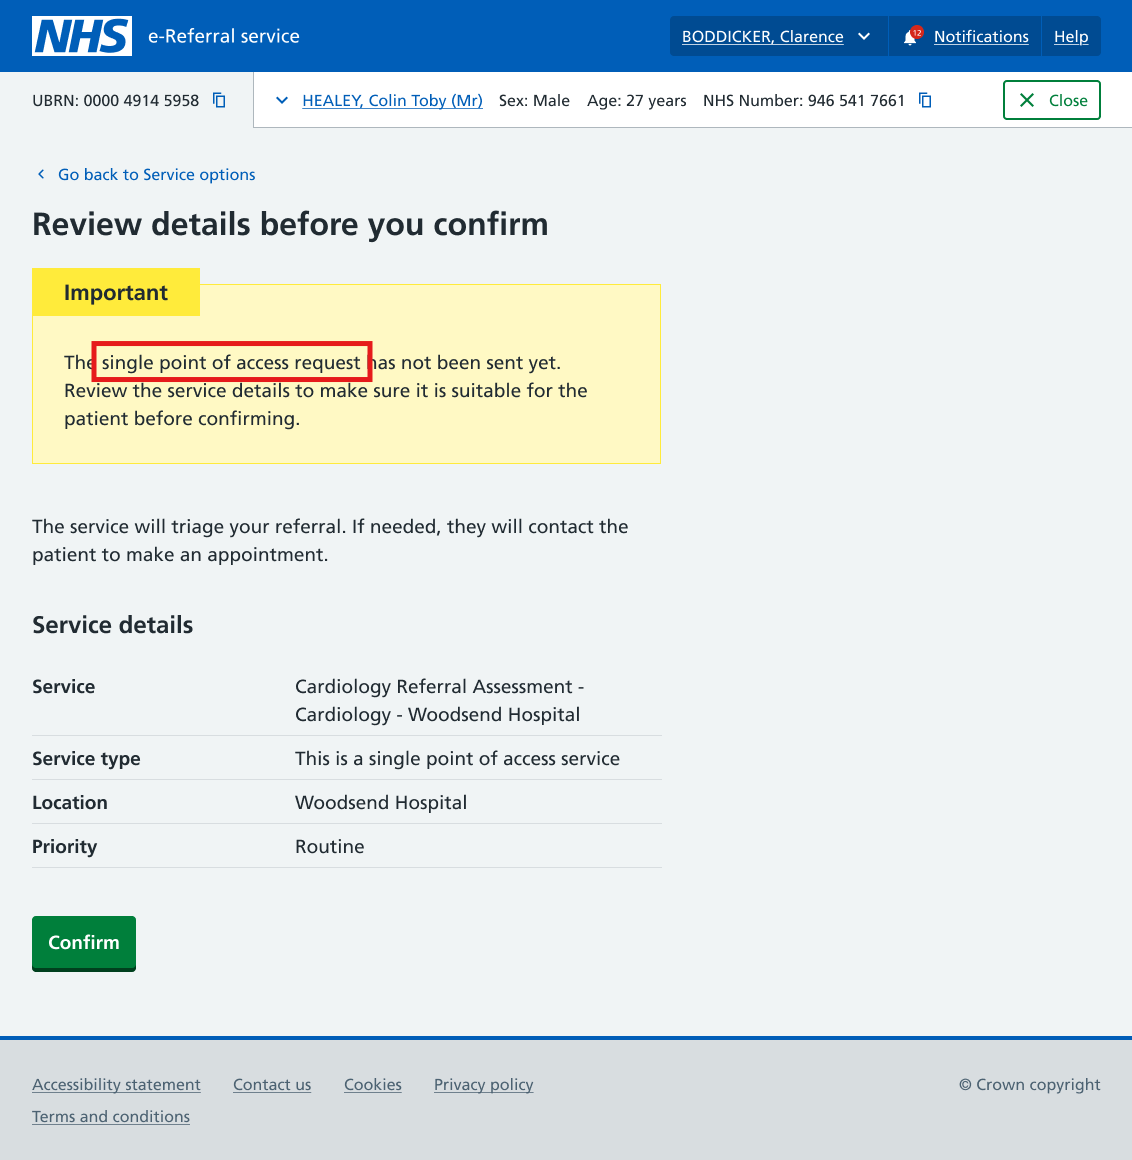The width and height of the screenshot is (1132, 1160).
Task: Open the Help link
Action: click(x=1071, y=36)
